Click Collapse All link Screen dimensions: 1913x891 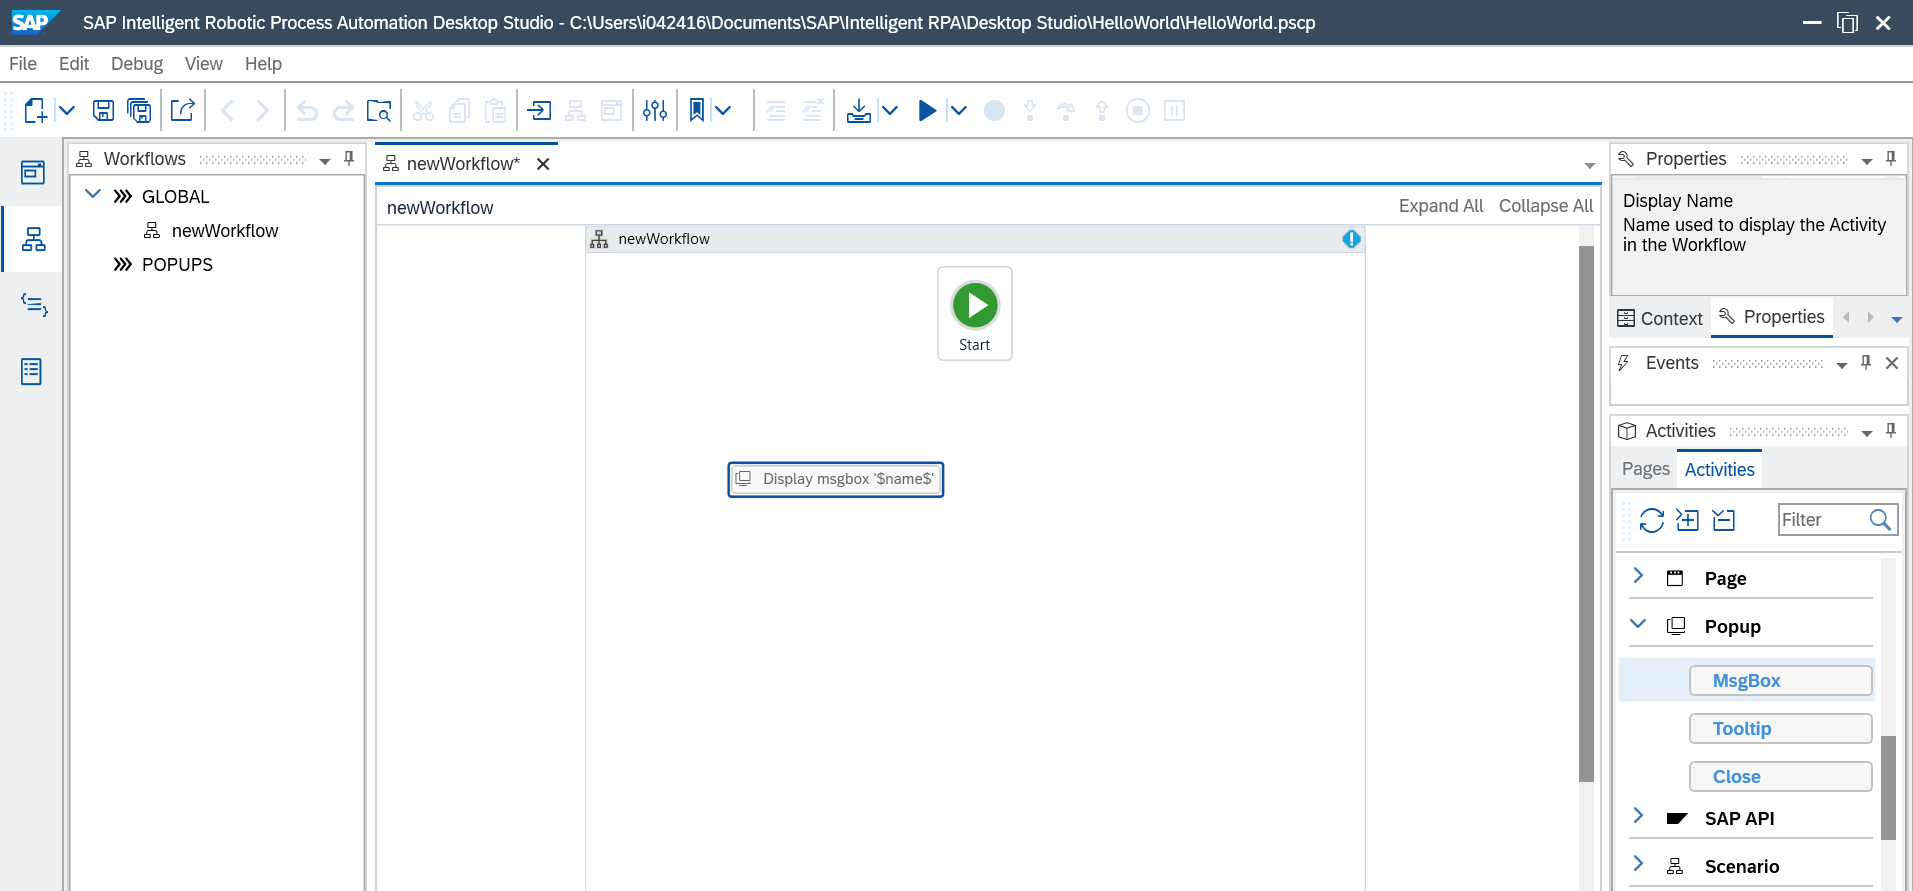coord(1546,206)
